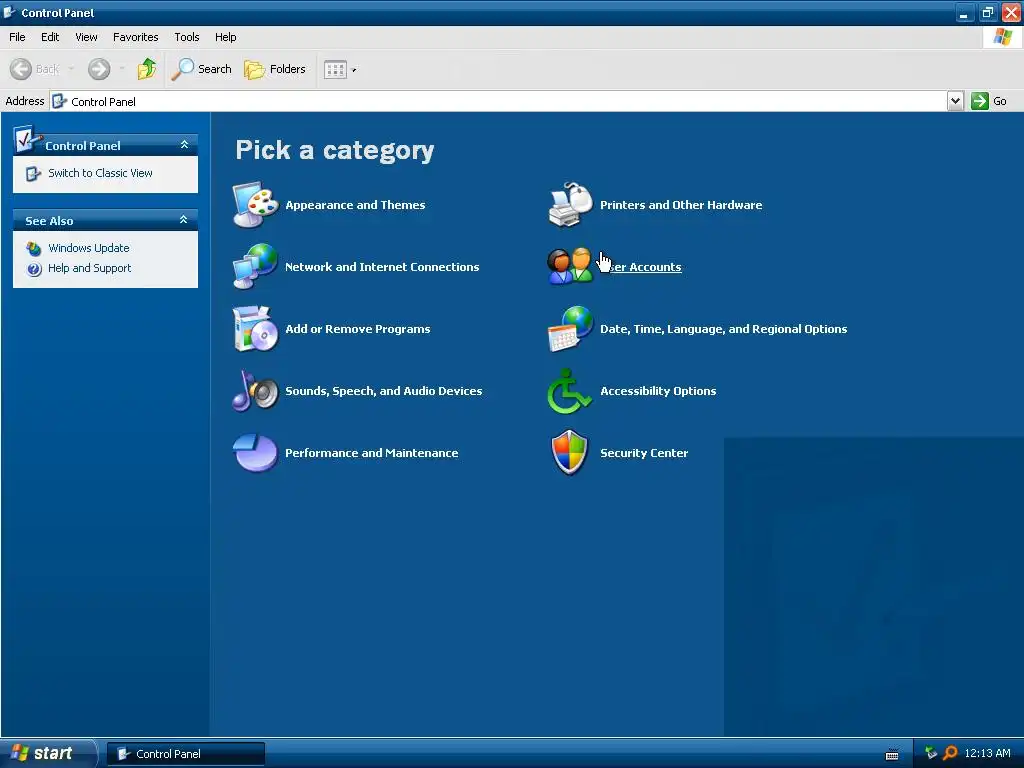The width and height of the screenshot is (1024, 768).
Task: Click the Printers and Other Hardware printer icon
Action: click(x=570, y=204)
